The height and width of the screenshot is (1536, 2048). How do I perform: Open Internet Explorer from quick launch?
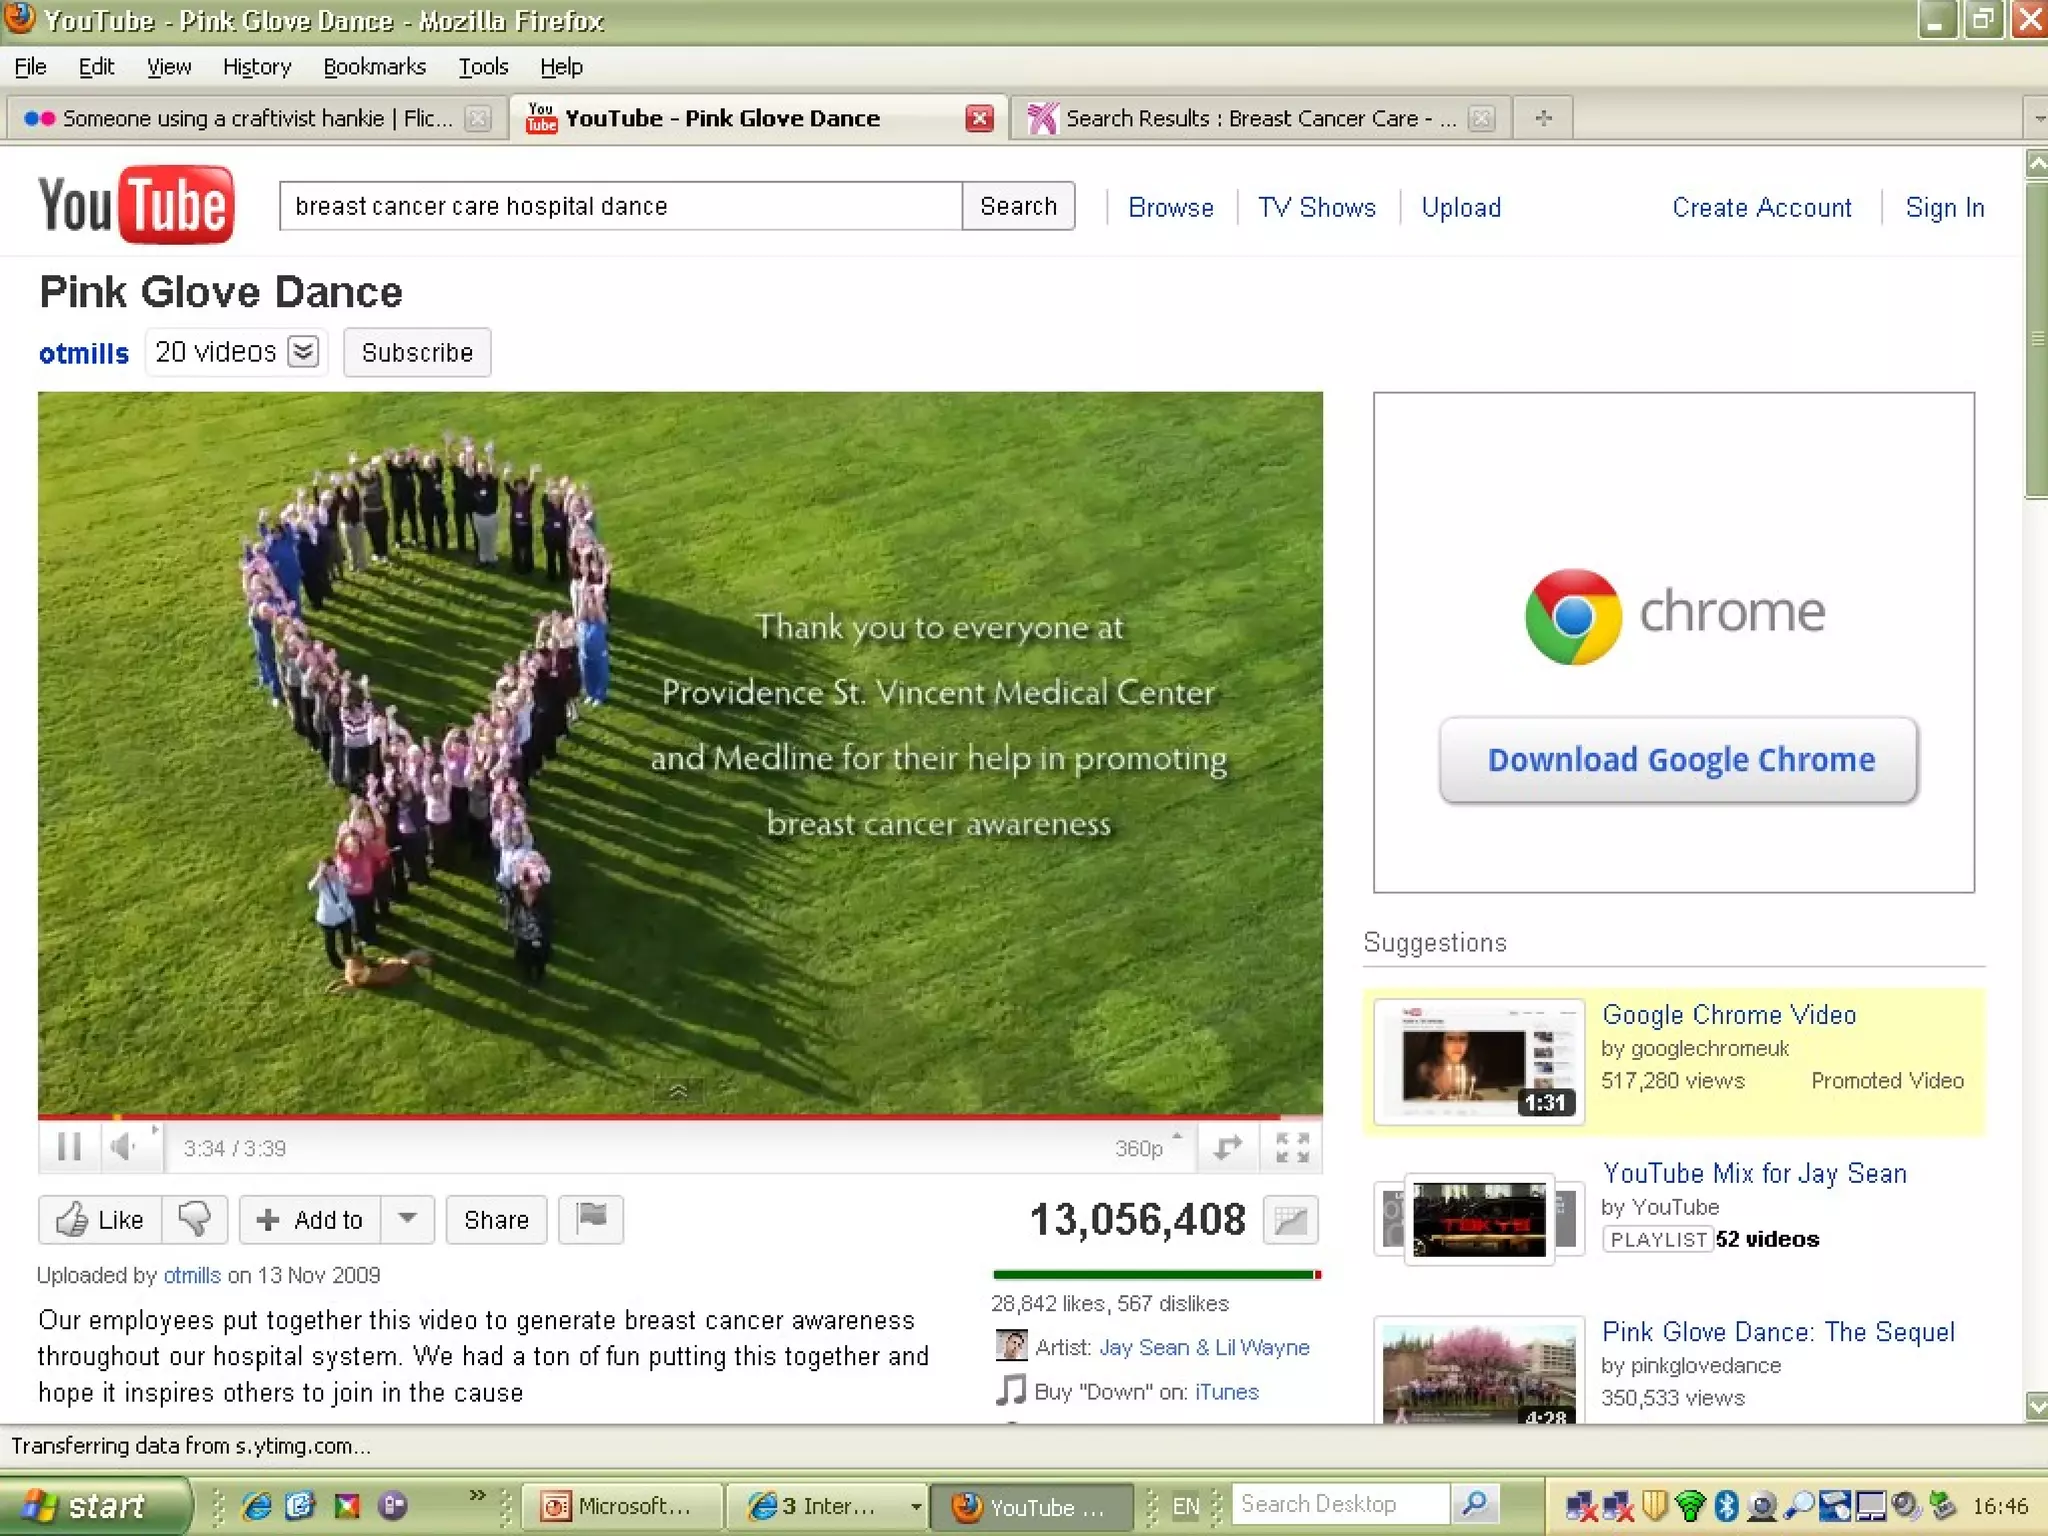[257, 1505]
